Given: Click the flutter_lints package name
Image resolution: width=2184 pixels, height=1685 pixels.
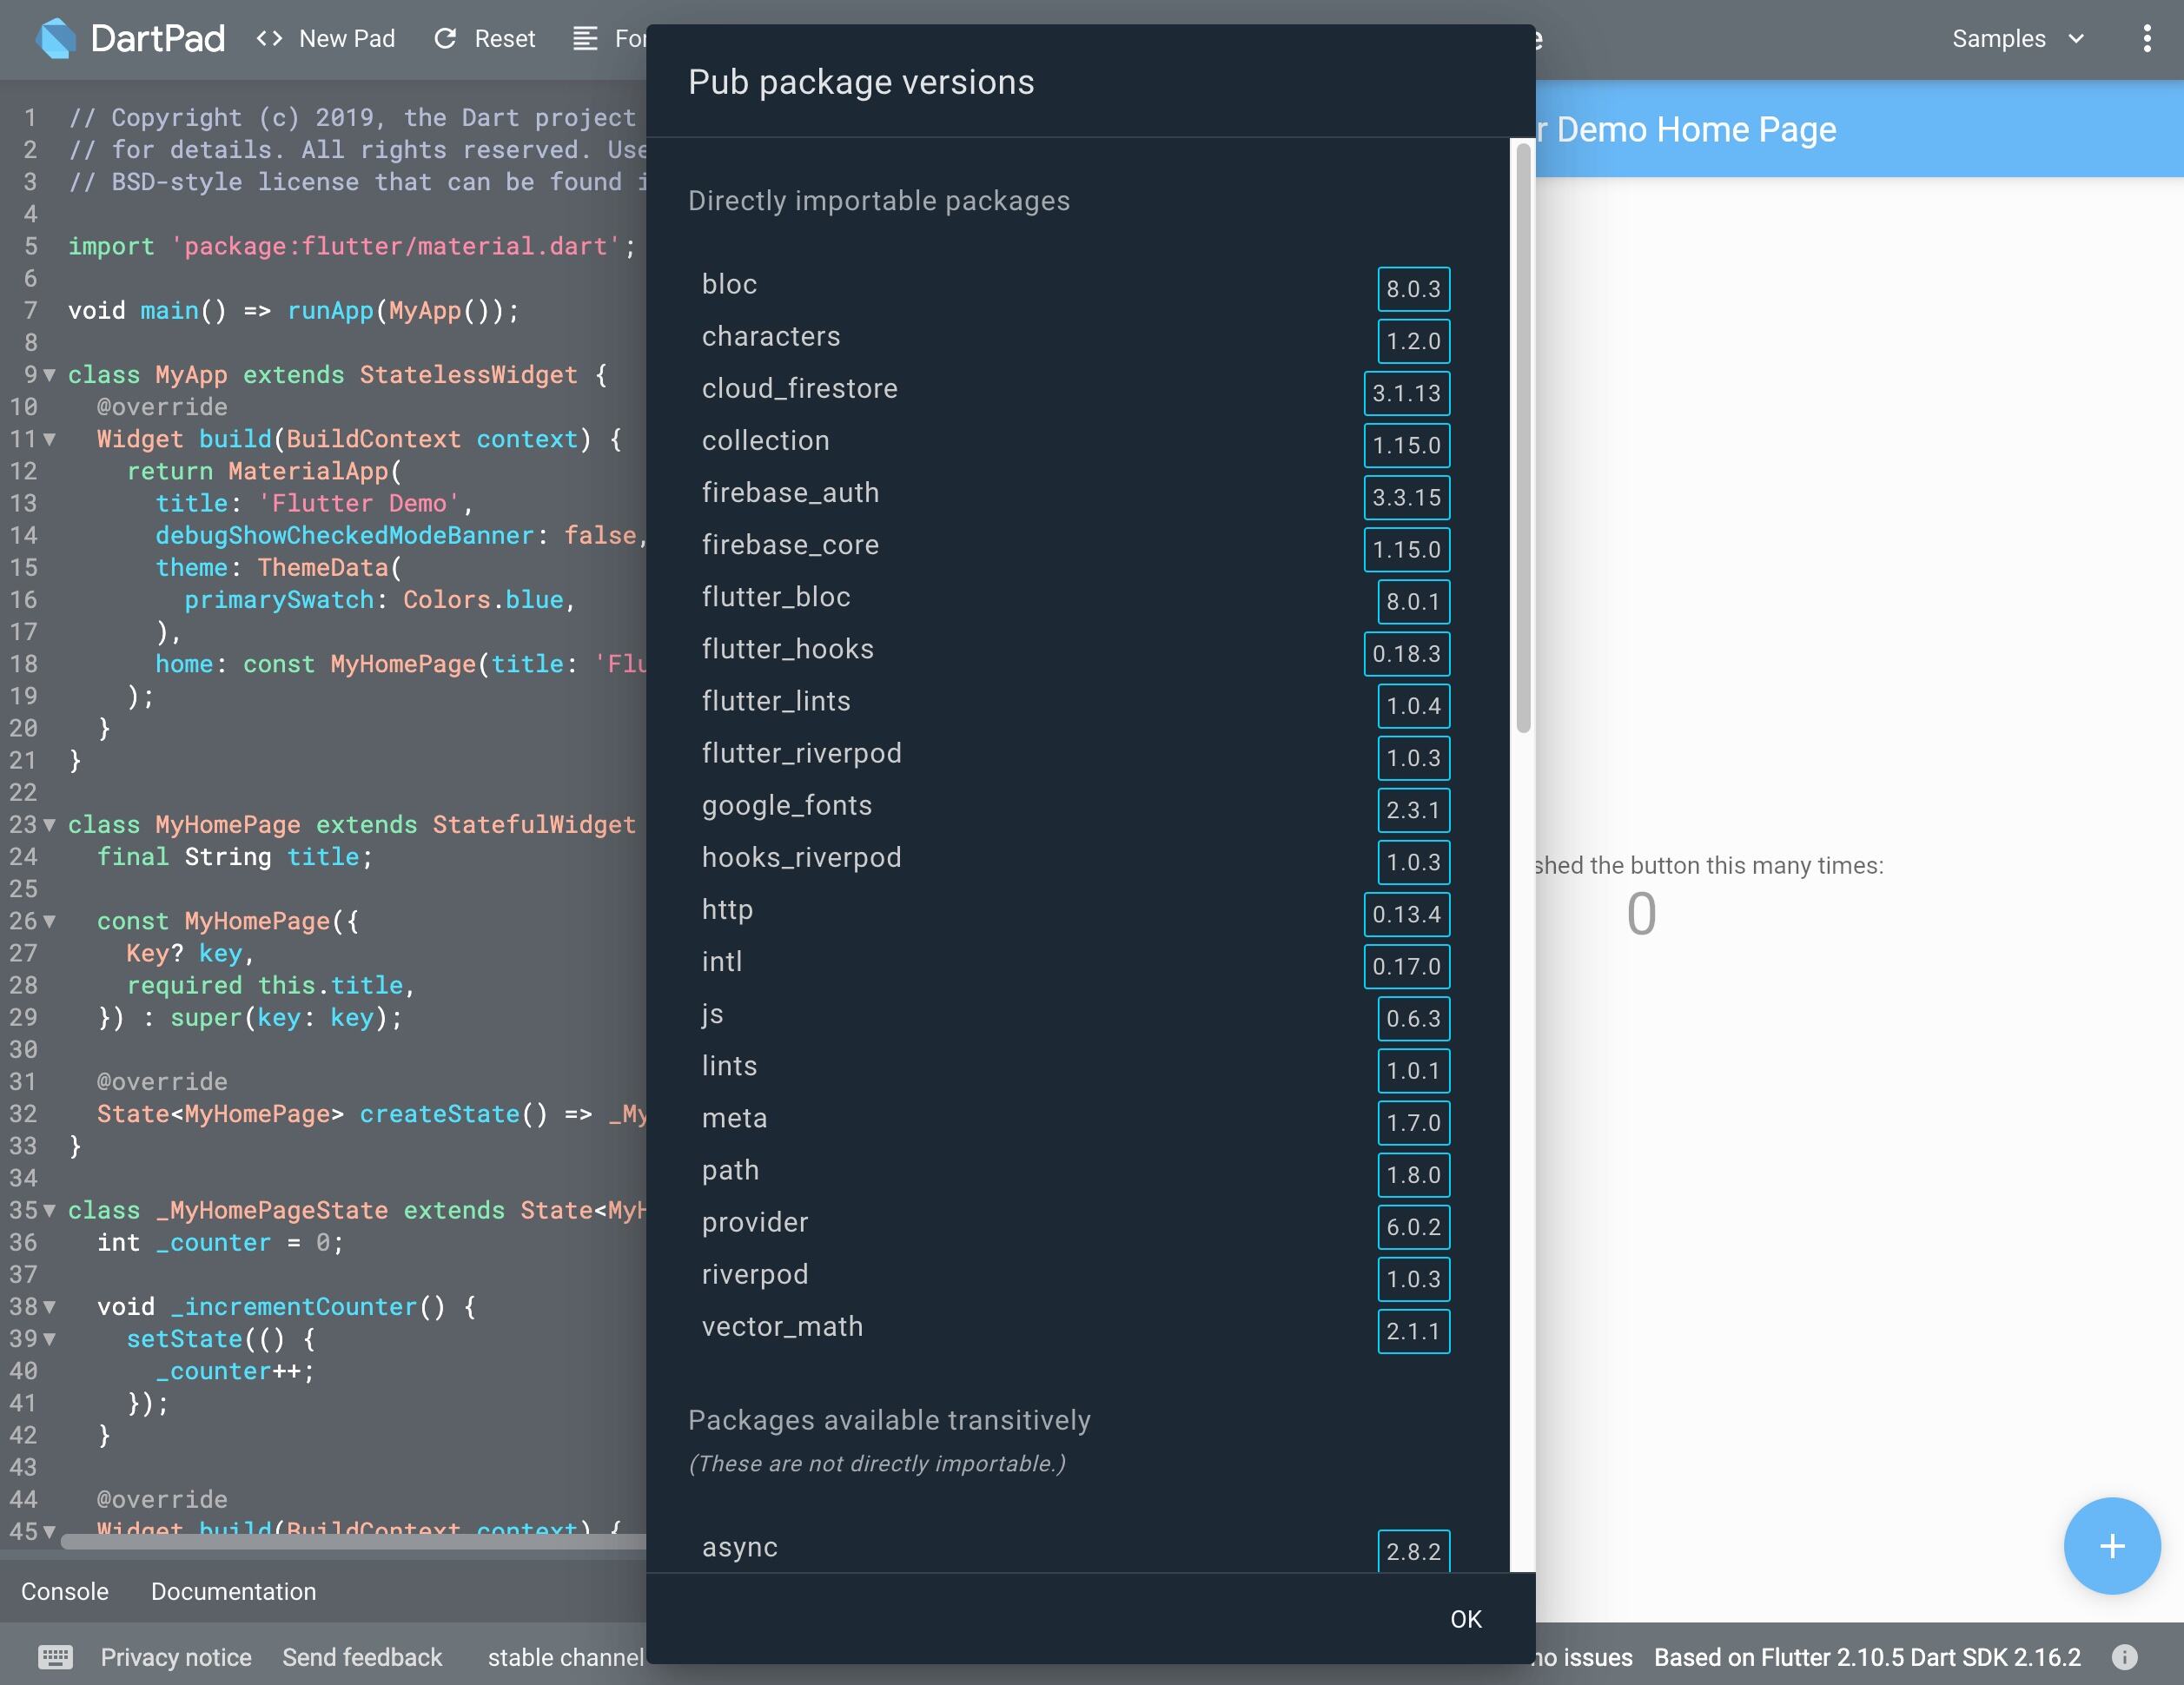Looking at the screenshot, I should pos(776,701).
